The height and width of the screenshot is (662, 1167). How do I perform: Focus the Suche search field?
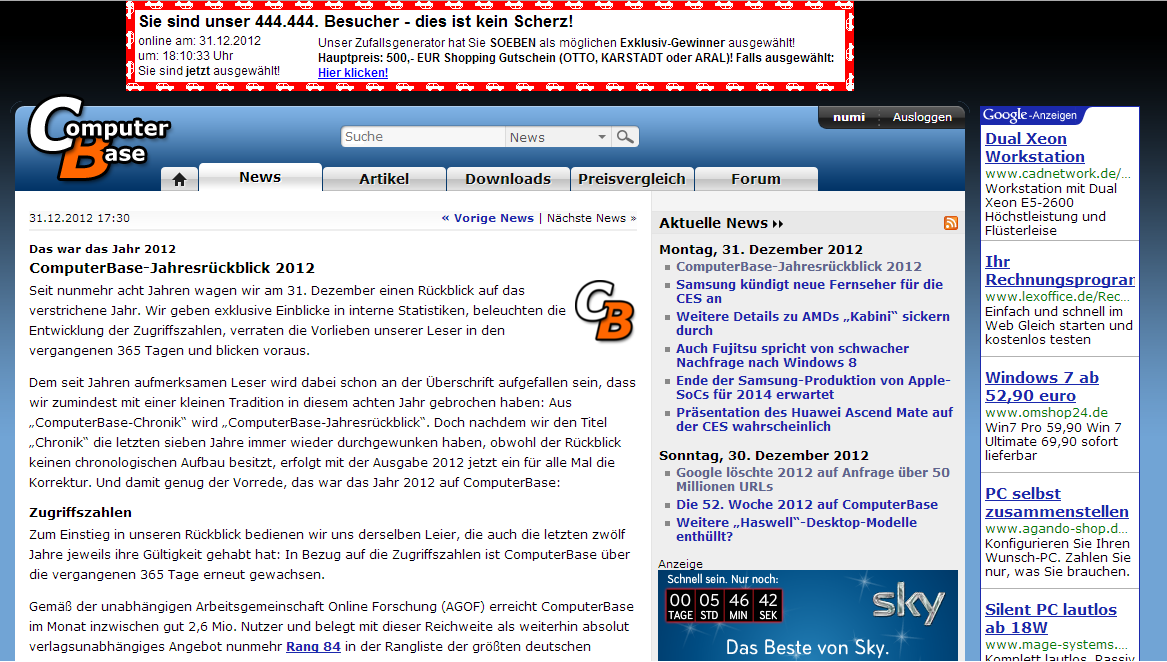click(x=423, y=137)
